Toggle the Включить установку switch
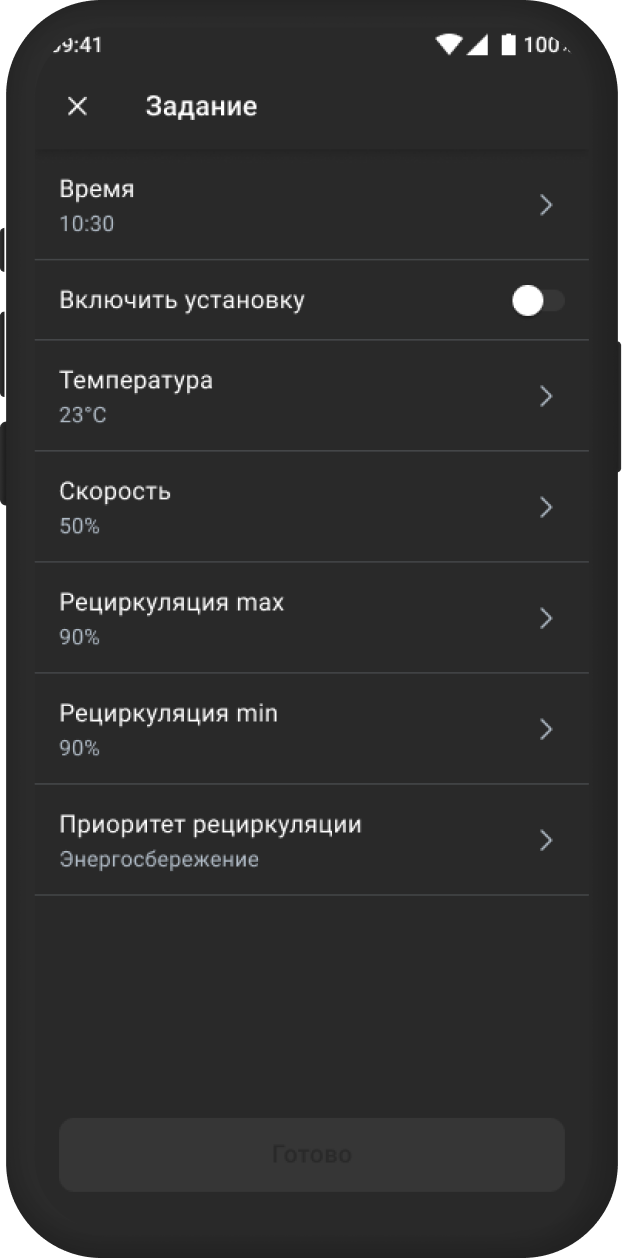This screenshot has height=1258, width=624. pyautogui.click(x=539, y=300)
